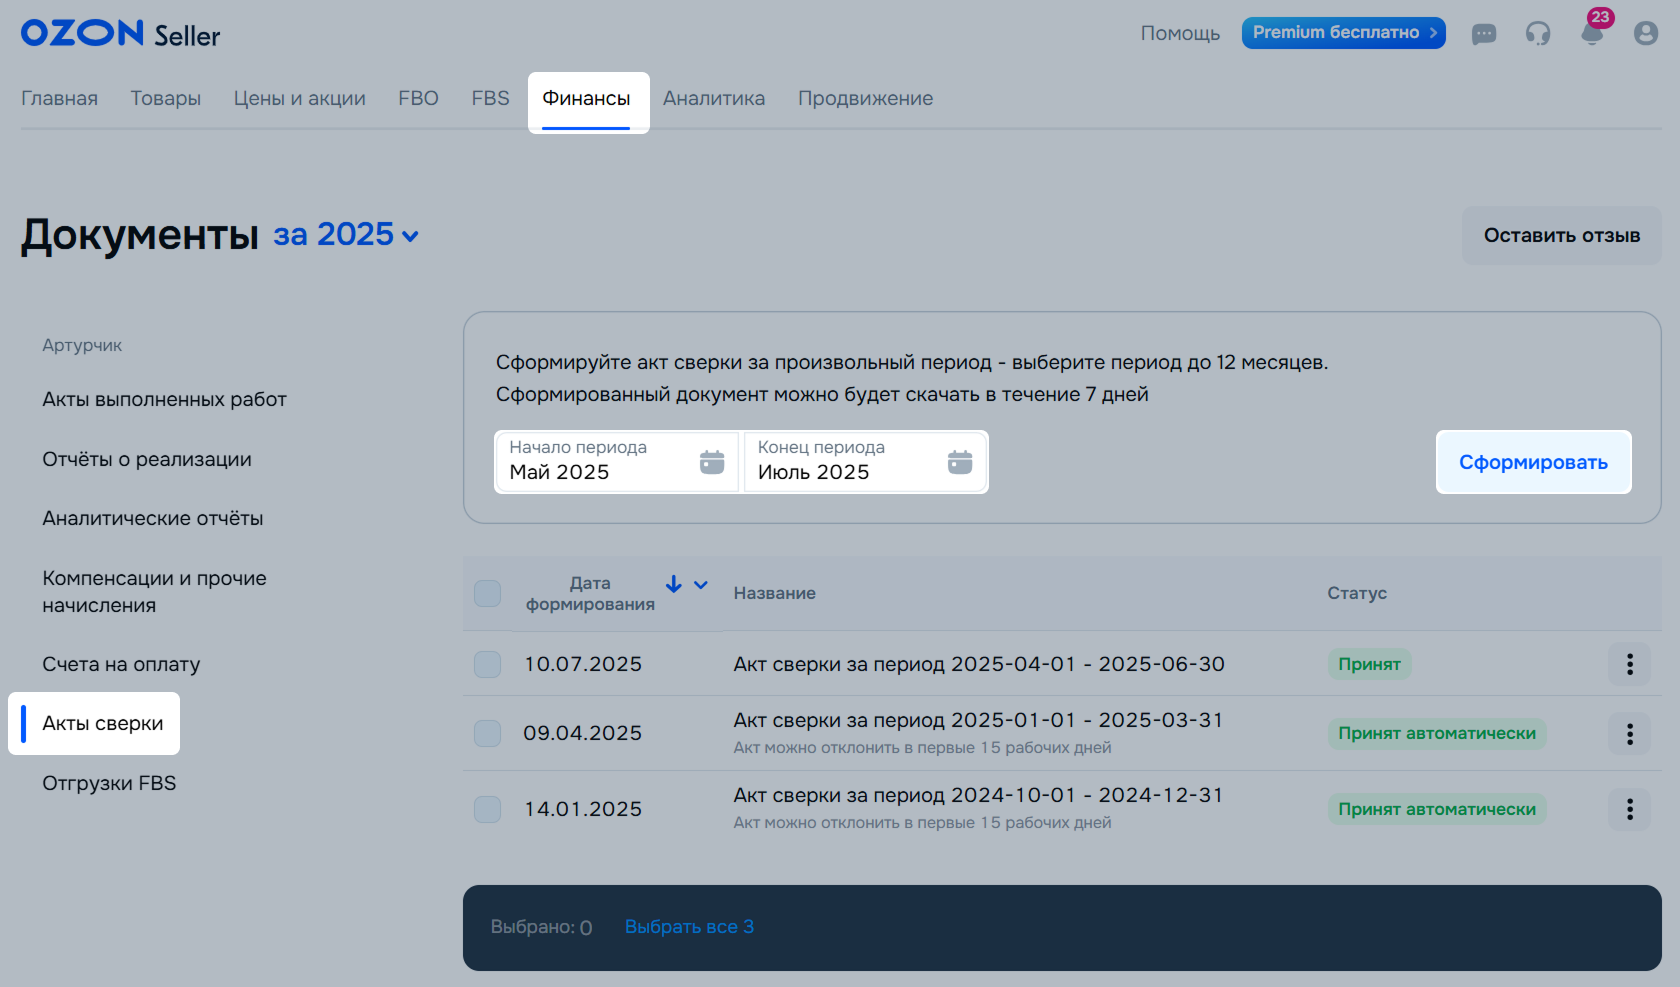Click the 'Выбрать все 3' link

689,927
